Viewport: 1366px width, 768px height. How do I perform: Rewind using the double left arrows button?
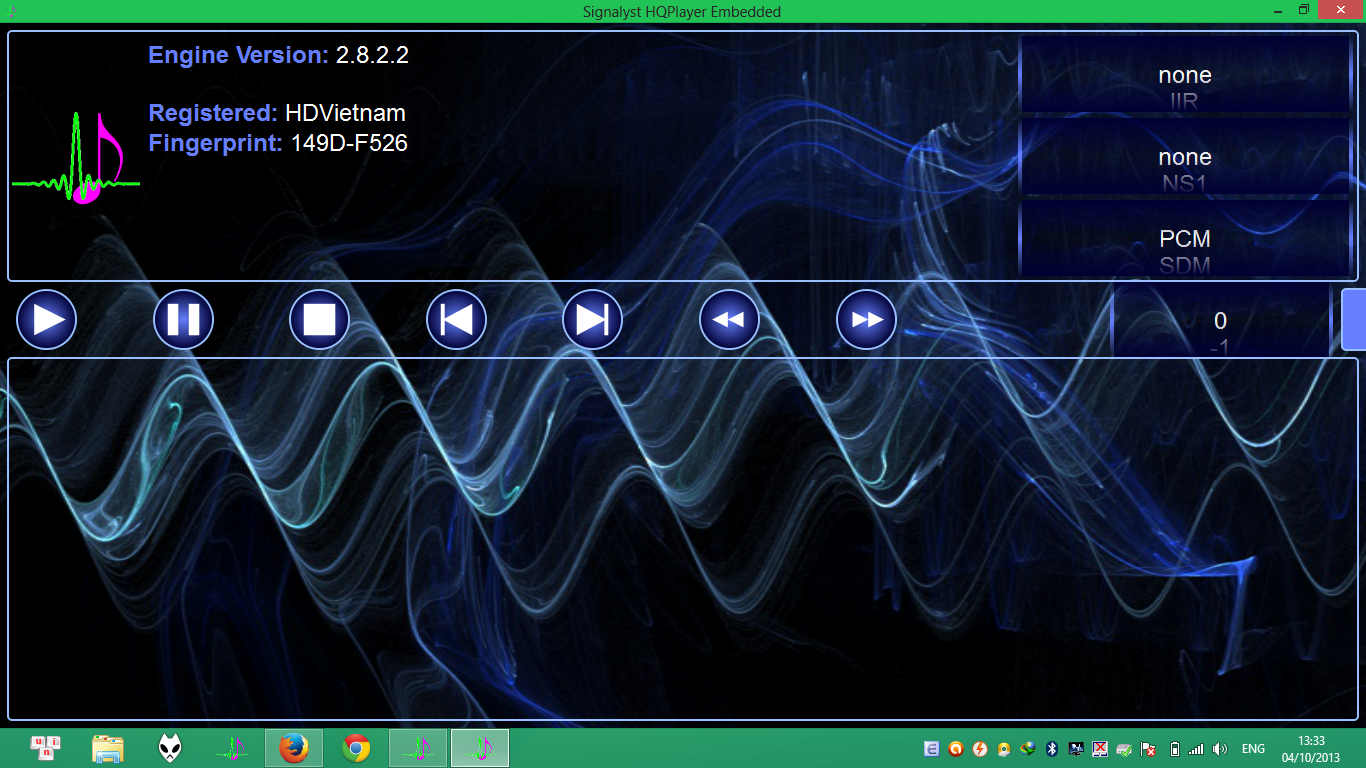729,320
